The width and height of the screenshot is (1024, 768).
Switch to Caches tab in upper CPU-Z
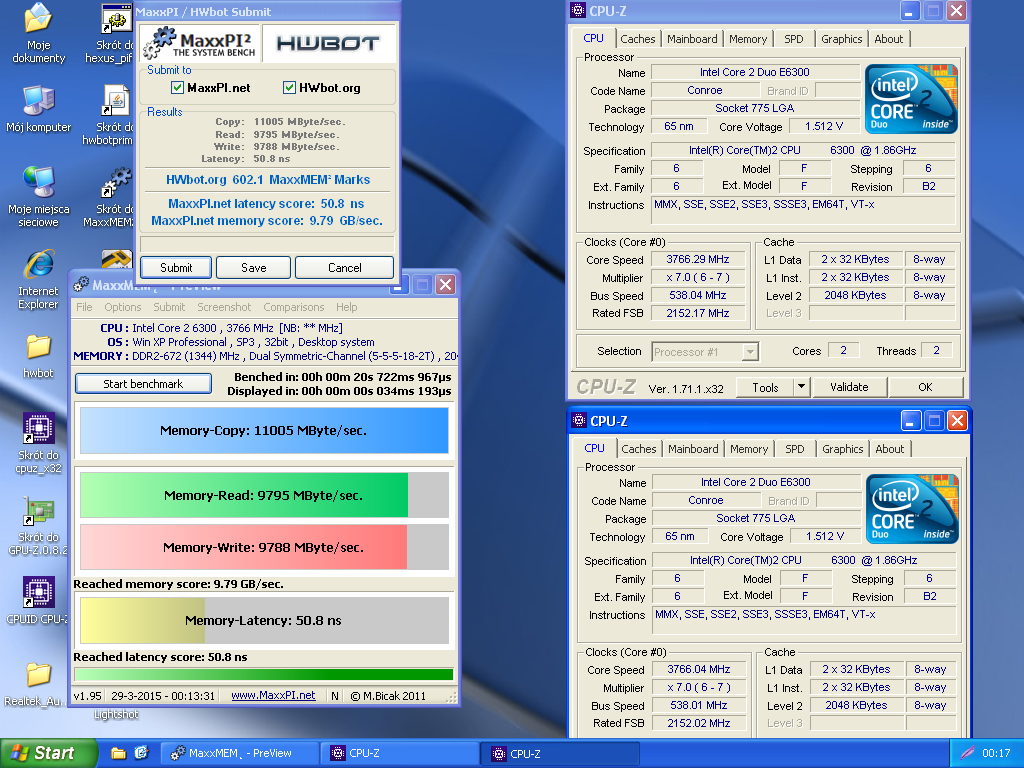pos(637,39)
